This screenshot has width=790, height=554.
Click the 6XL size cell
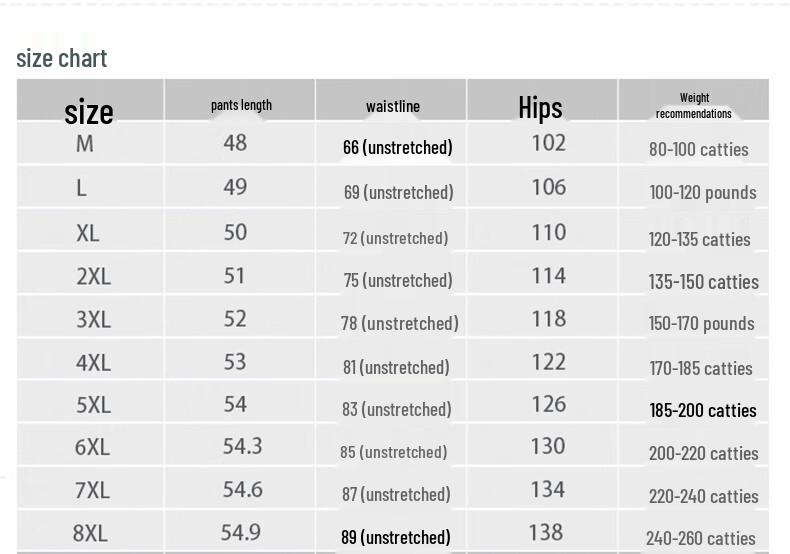point(92,447)
